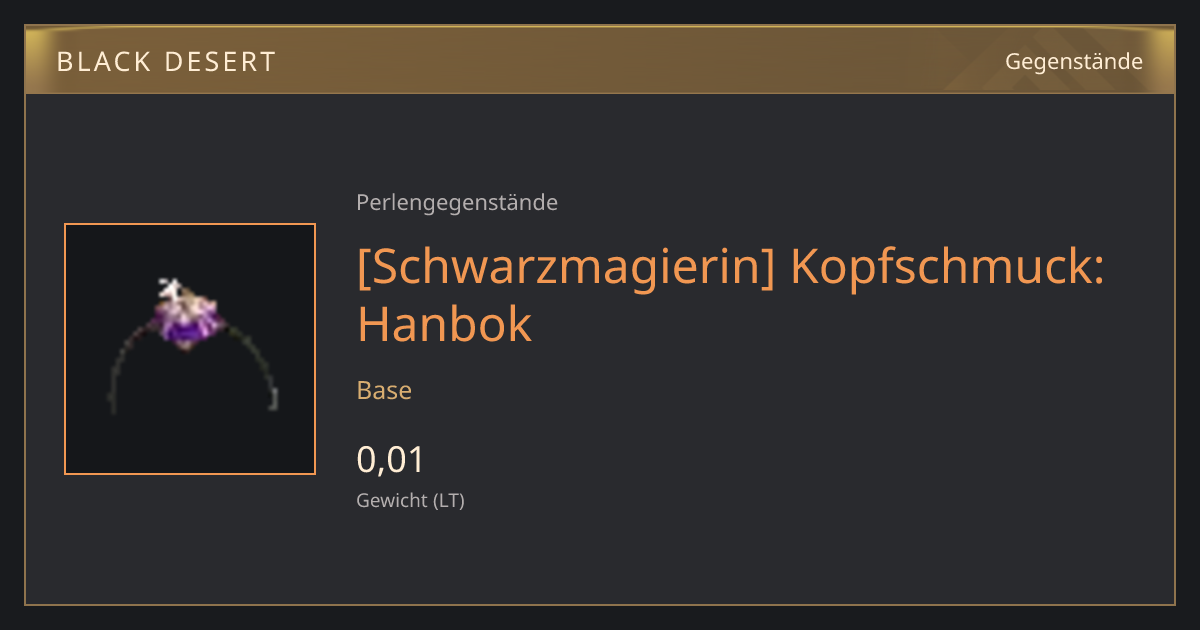The image size is (1200, 630).
Task: Open the Gegenstände section link
Action: pyautogui.click(x=1073, y=62)
